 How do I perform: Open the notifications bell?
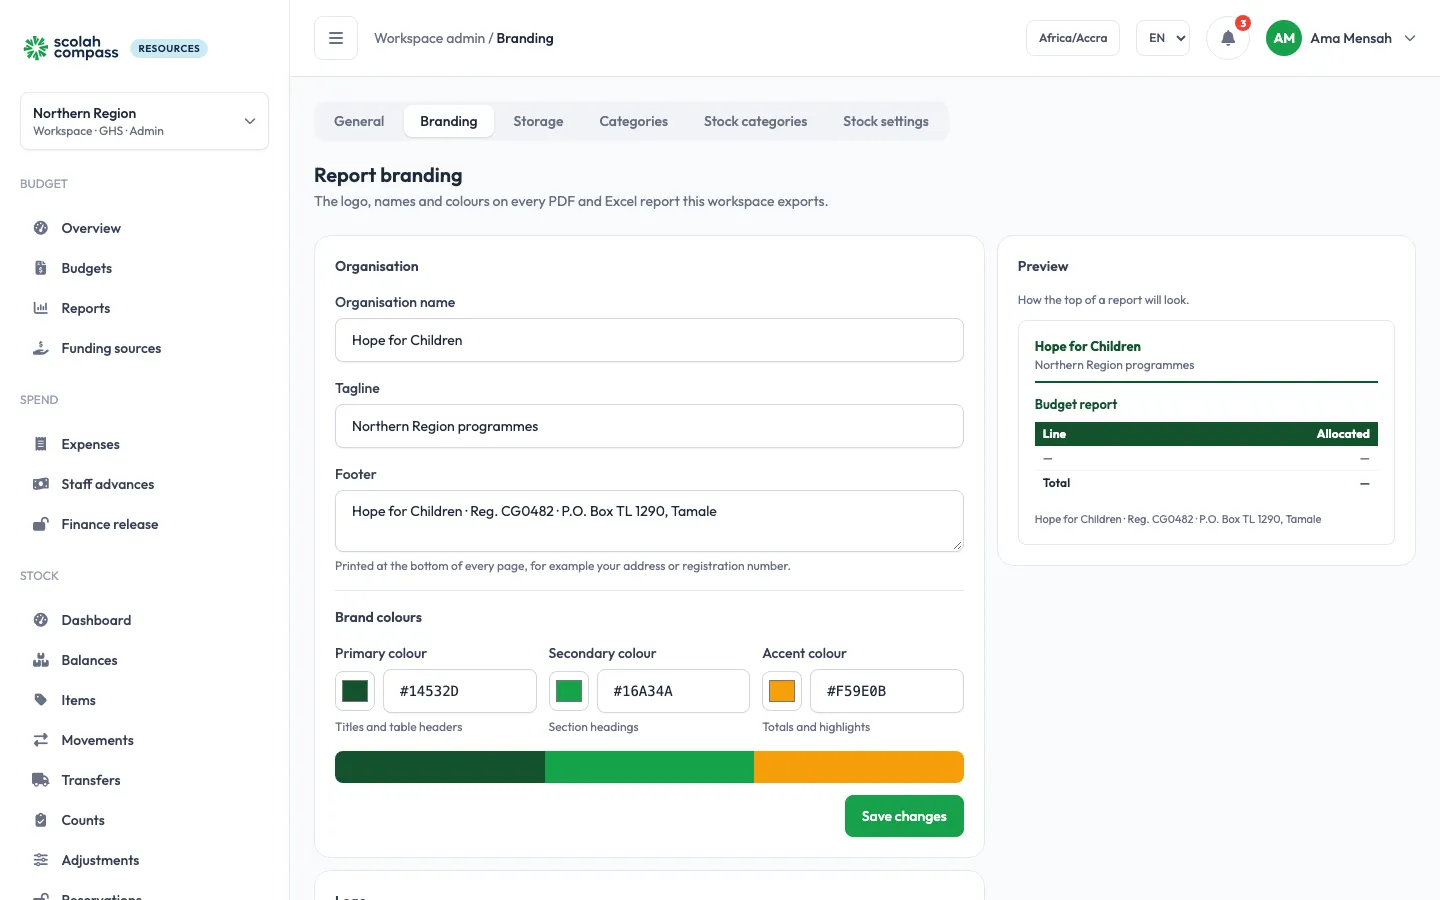(x=1228, y=38)
